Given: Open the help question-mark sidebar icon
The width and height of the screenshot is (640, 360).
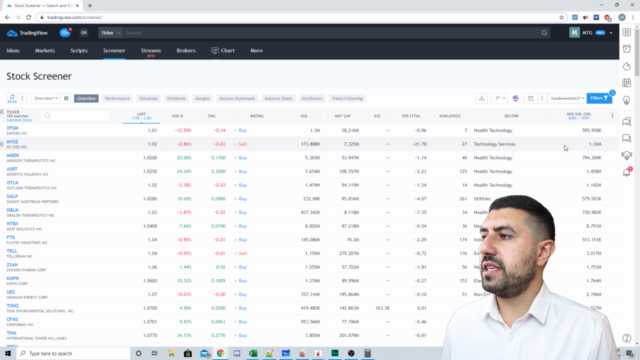Looking at the screenshot, I should 627,338.
